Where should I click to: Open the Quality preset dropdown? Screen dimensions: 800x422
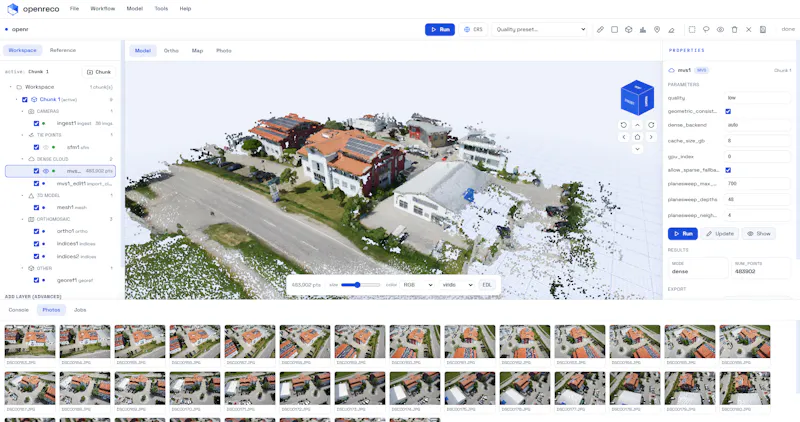click(540, 30)
